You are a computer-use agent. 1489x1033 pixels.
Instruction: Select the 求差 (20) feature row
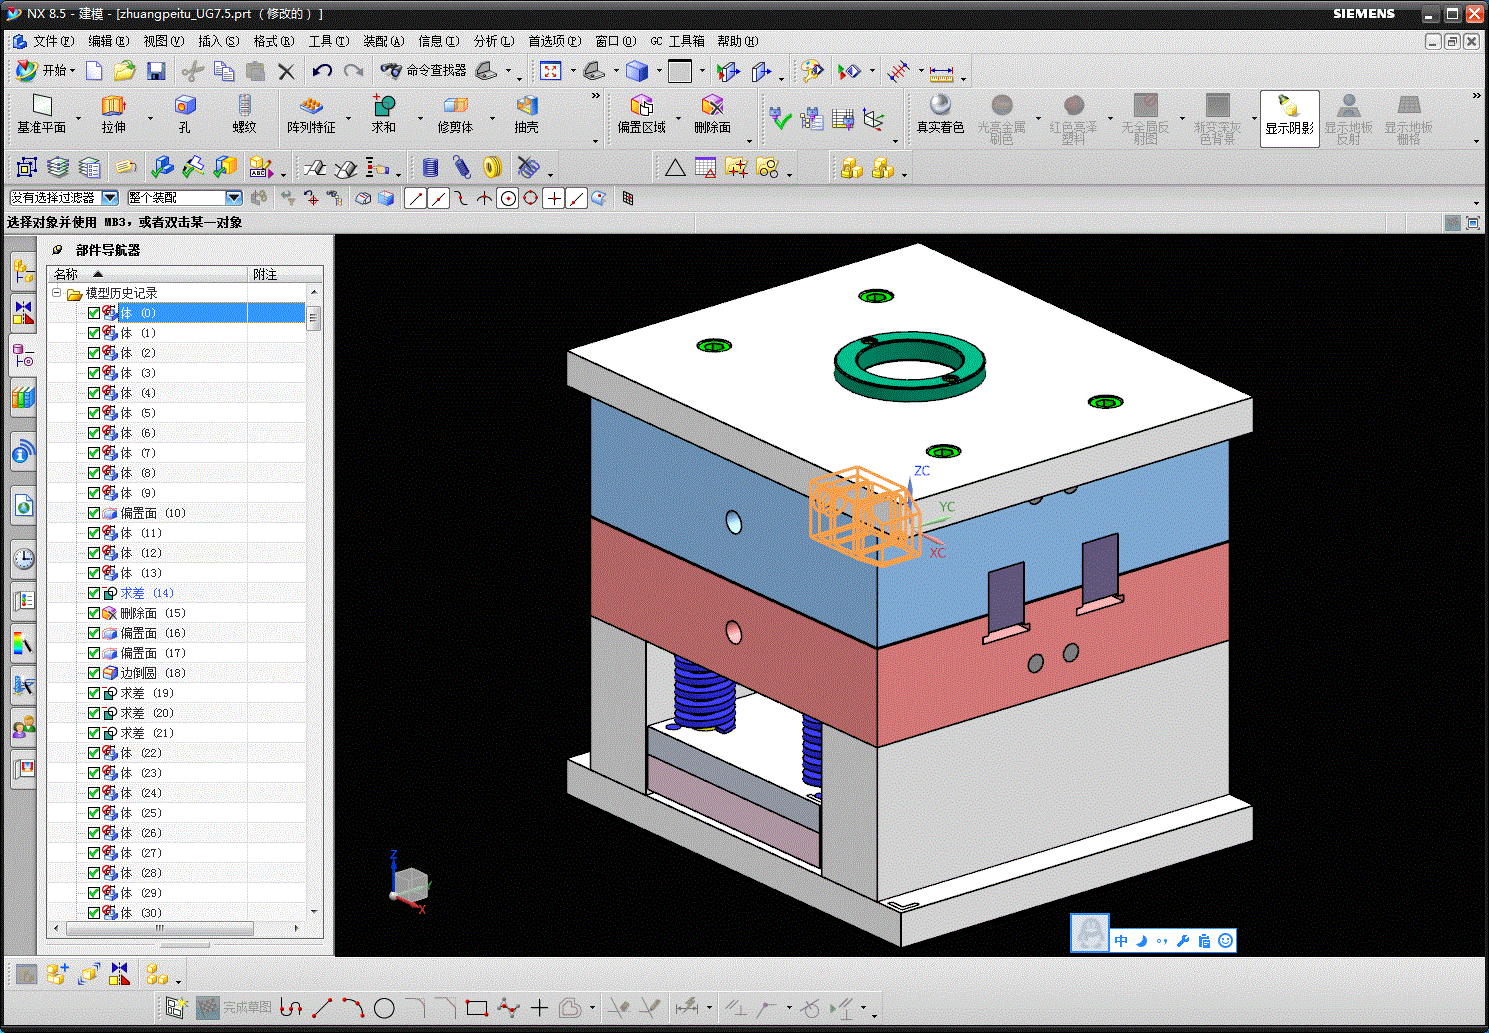(177, 713)
